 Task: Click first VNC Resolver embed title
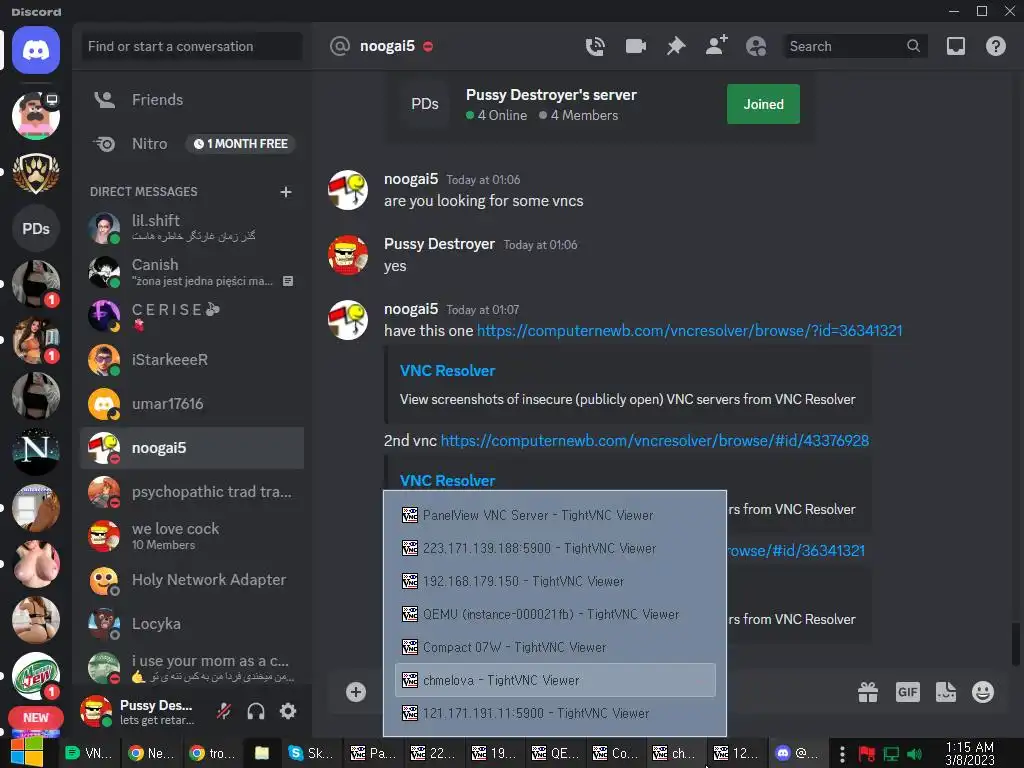(x=447, y=370)
